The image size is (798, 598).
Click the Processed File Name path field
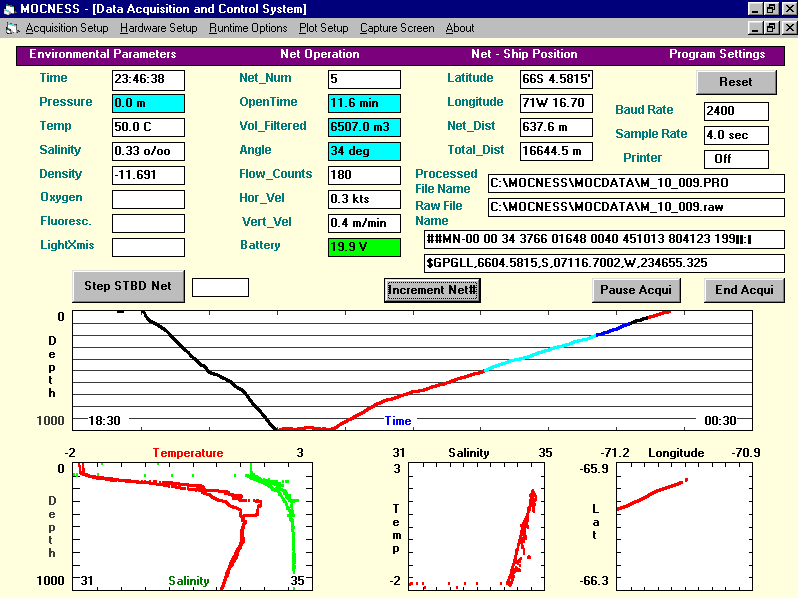pos(636,183)
